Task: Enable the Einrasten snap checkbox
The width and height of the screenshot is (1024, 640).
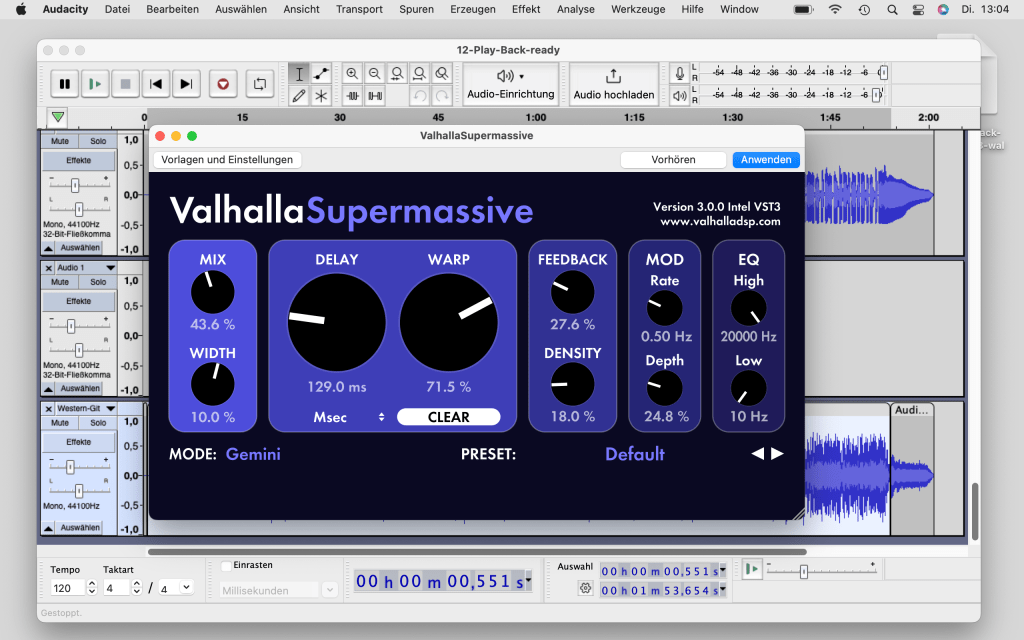Action: [x=226, y=566]
